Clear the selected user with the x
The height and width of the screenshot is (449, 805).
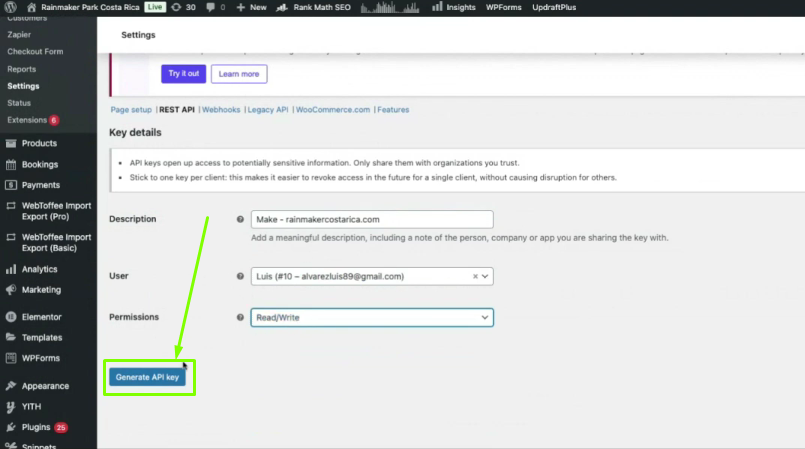[476, 276]
